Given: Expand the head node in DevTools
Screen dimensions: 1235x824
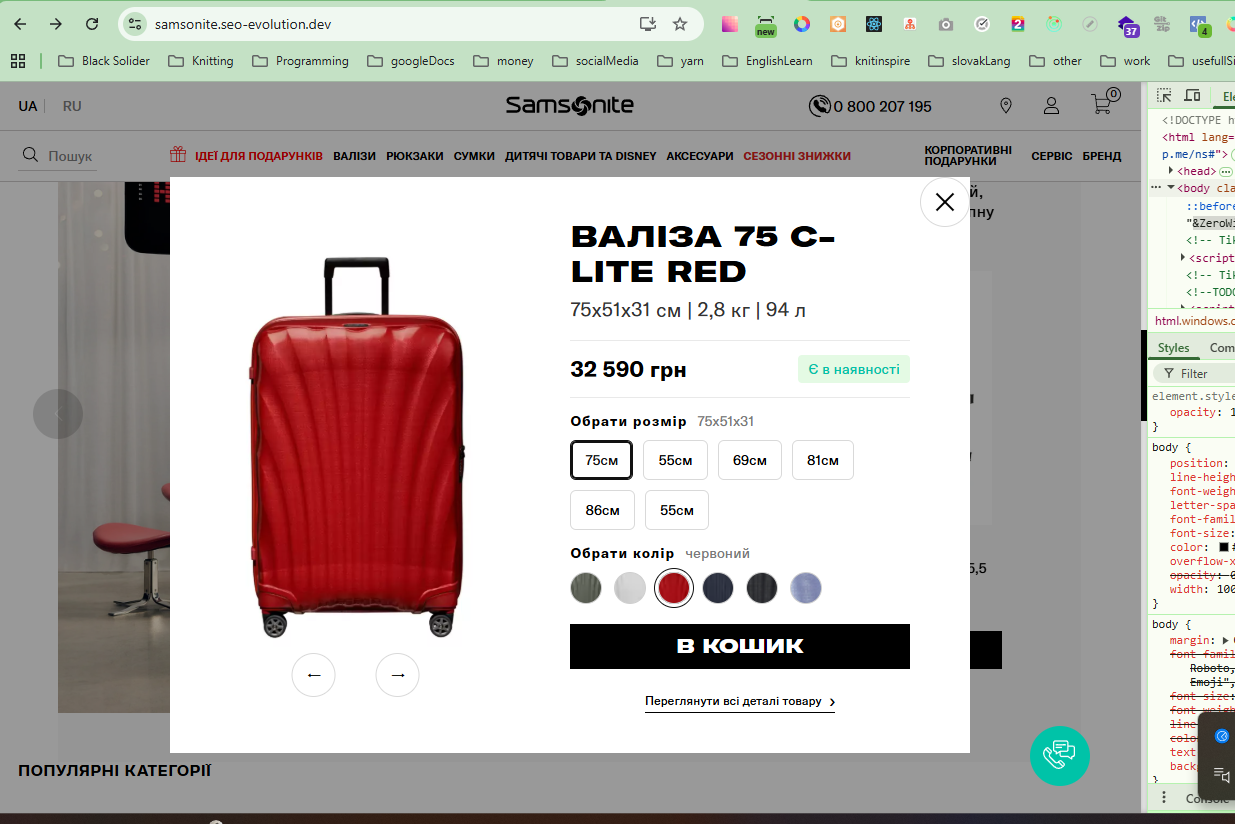Looking at the screenshot, I should tap(1171, 171).
